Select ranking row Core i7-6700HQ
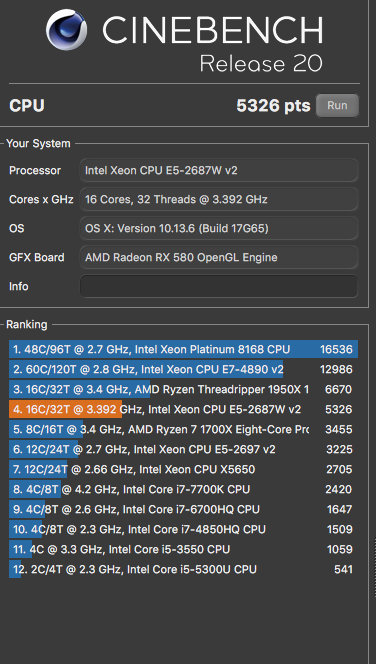The height and width of the screenshot is (664, 376). tap(183, 509)
